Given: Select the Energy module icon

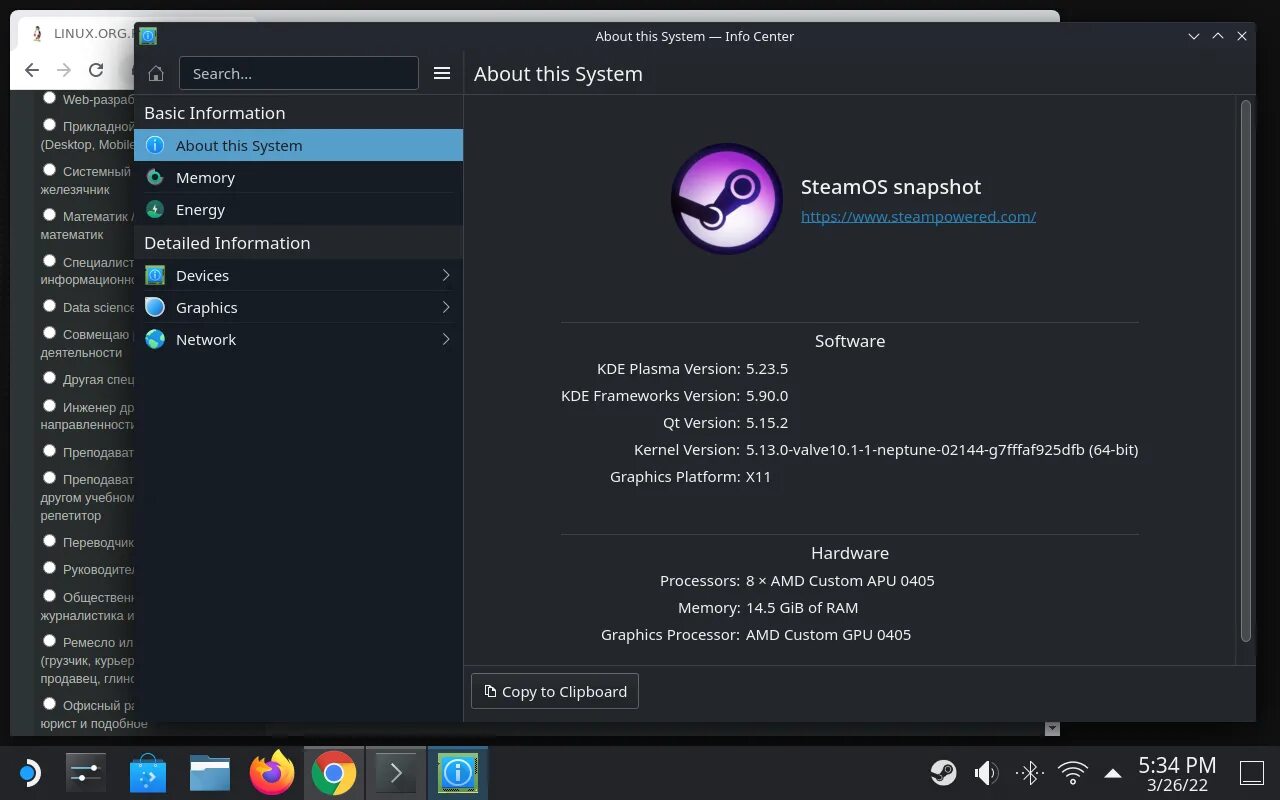Looking at the screenshot, I should click(x=155, y=209).
